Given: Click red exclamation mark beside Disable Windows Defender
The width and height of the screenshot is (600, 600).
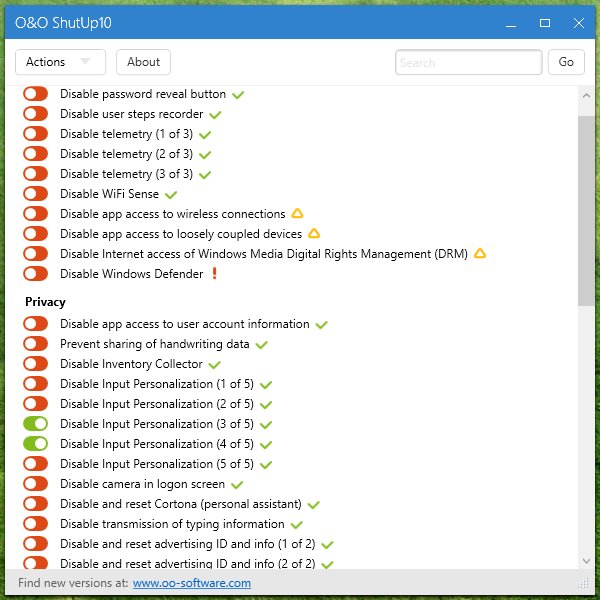Looking at the screenshot, I should pos(214,273).
